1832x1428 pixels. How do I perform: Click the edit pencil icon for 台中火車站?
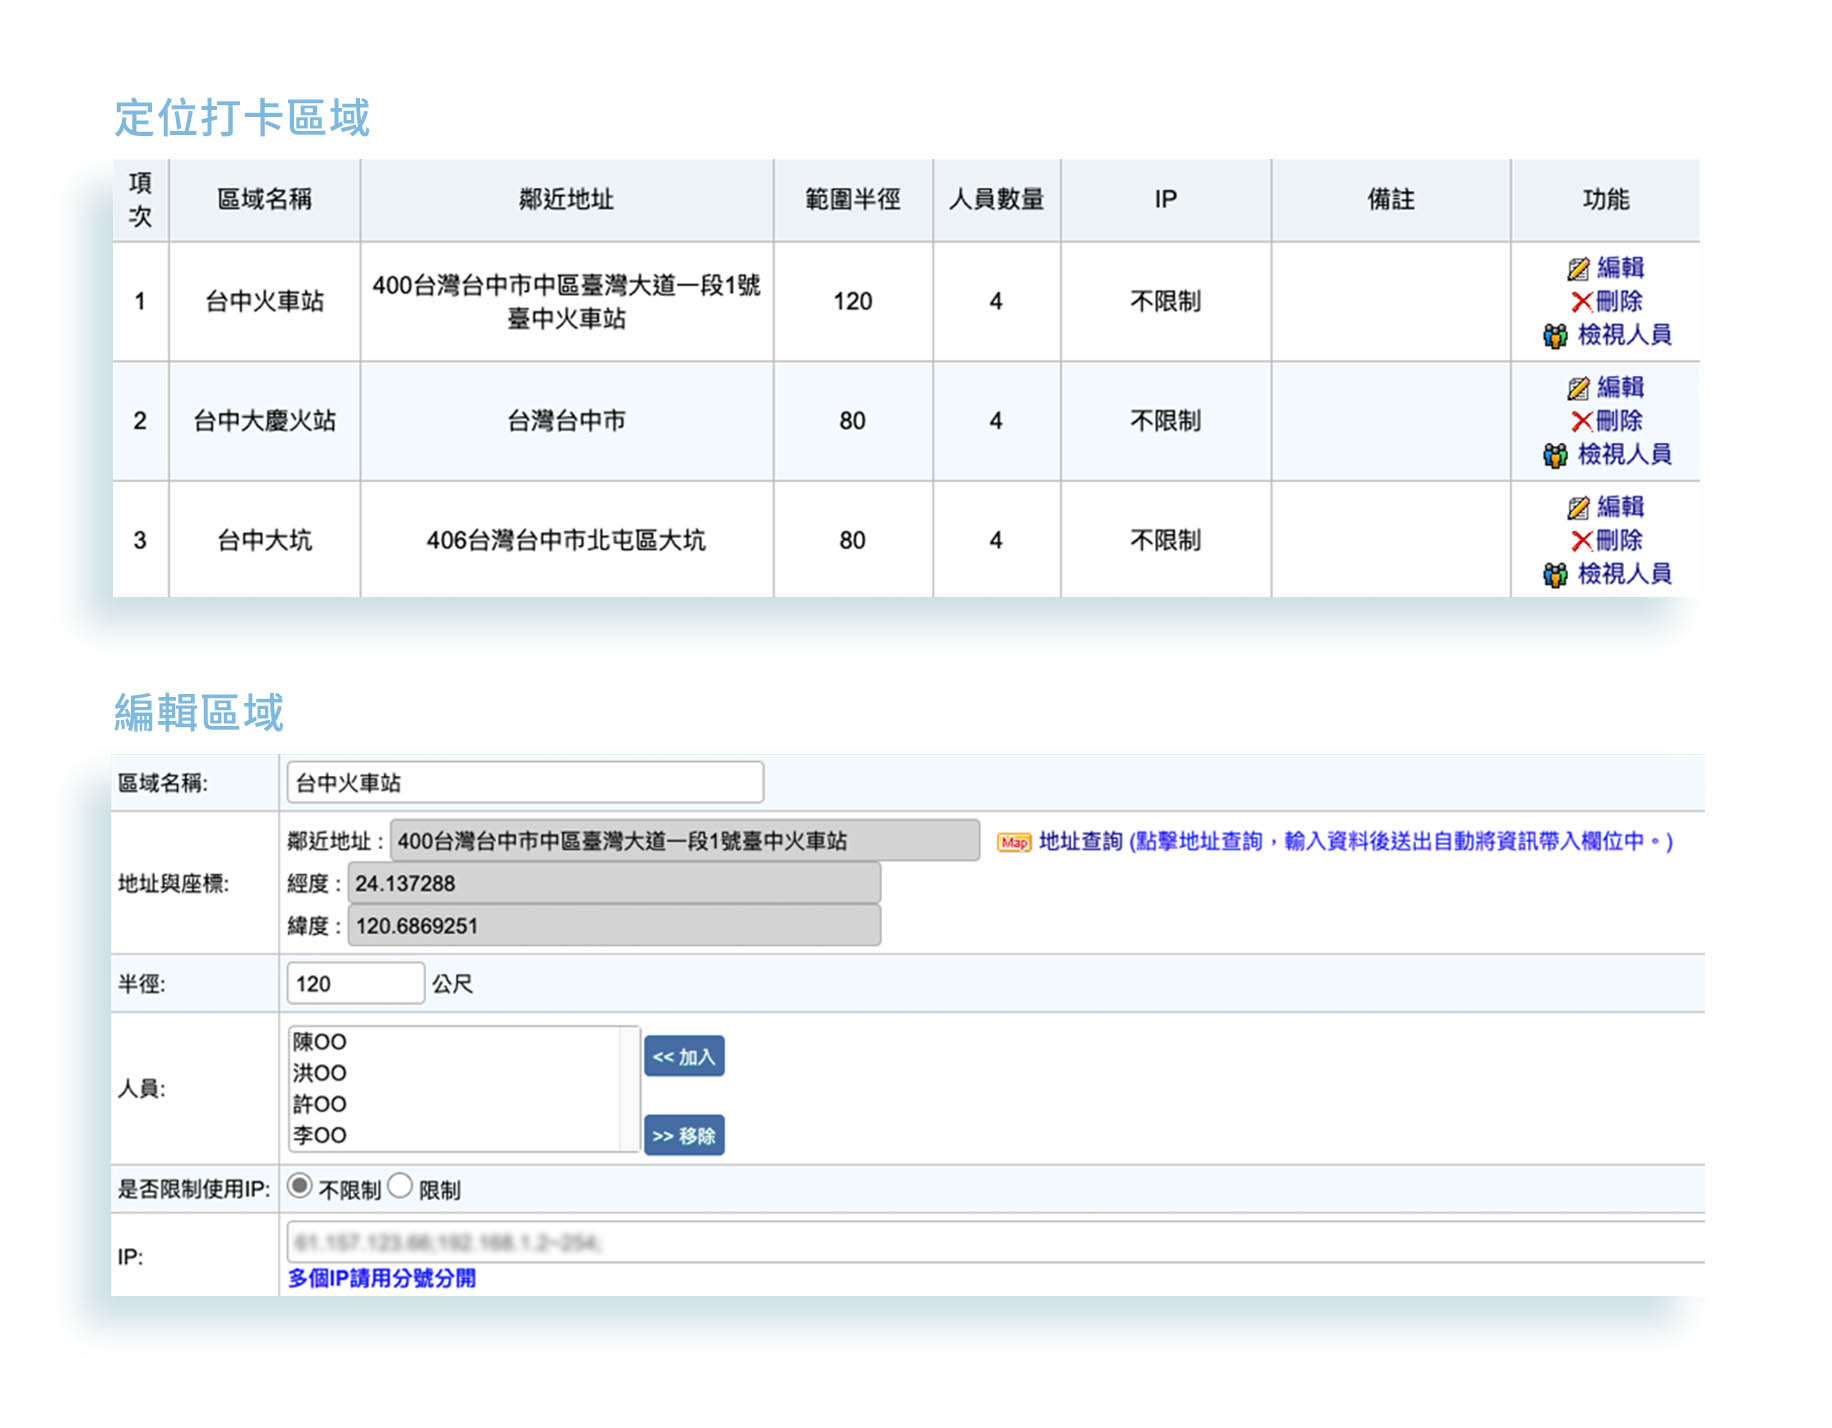(1577, 269)
